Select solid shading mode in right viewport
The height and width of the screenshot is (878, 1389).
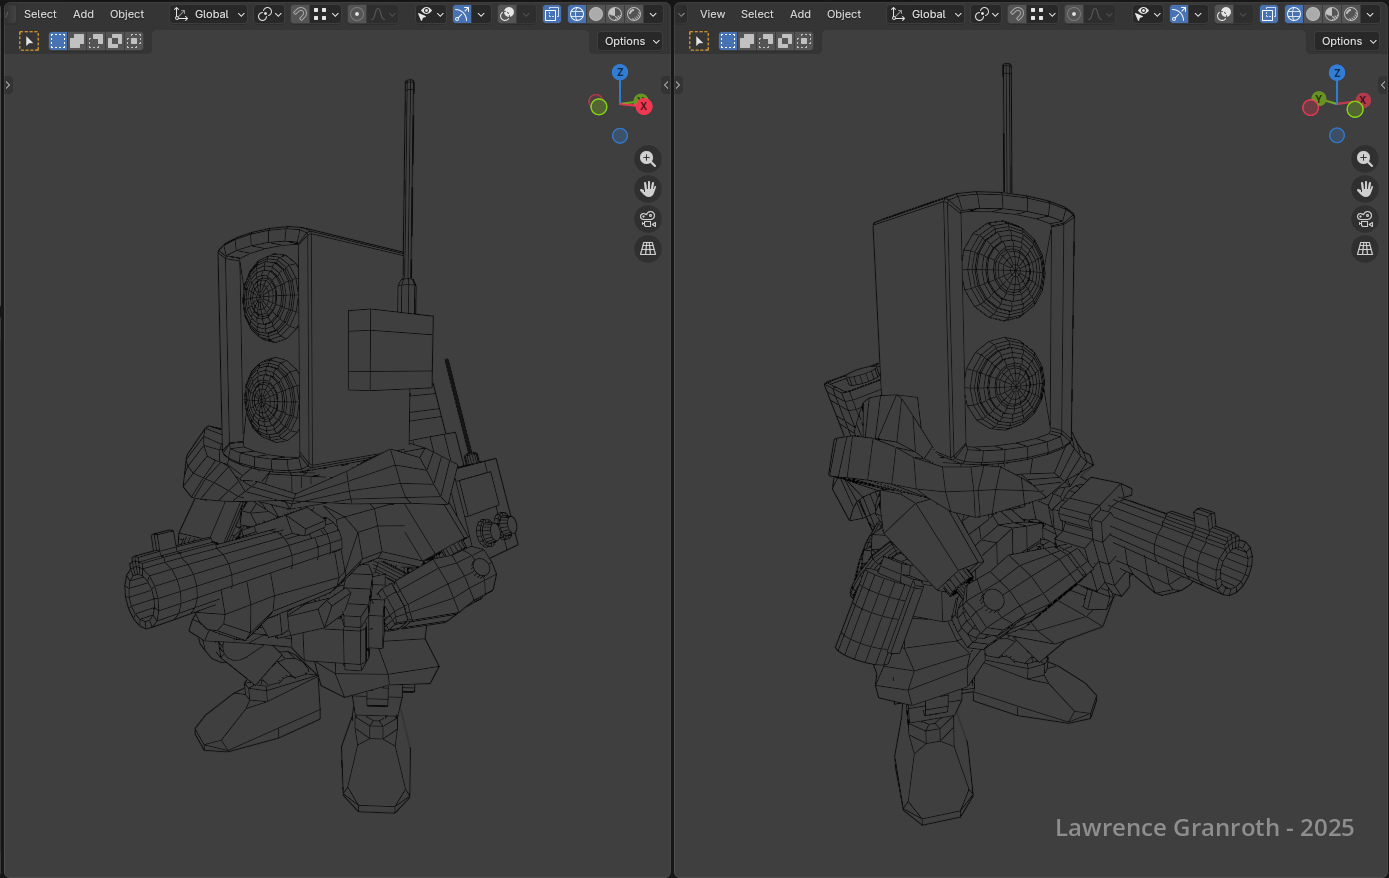tap(1313, 14)
